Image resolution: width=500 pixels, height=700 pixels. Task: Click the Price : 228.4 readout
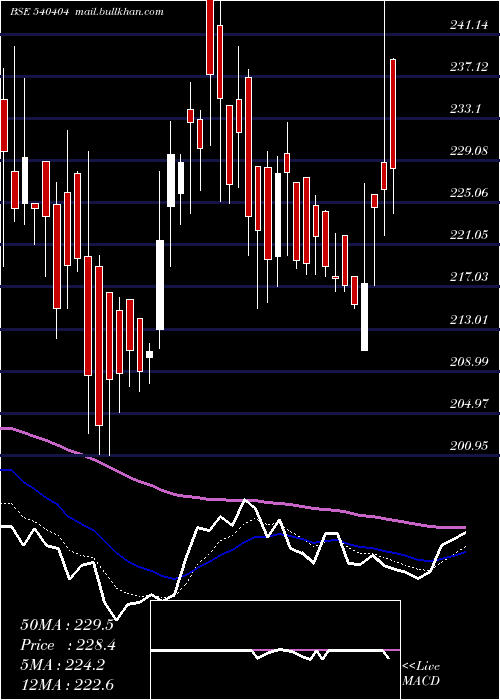pyautogui.click(x=67, y=645)
